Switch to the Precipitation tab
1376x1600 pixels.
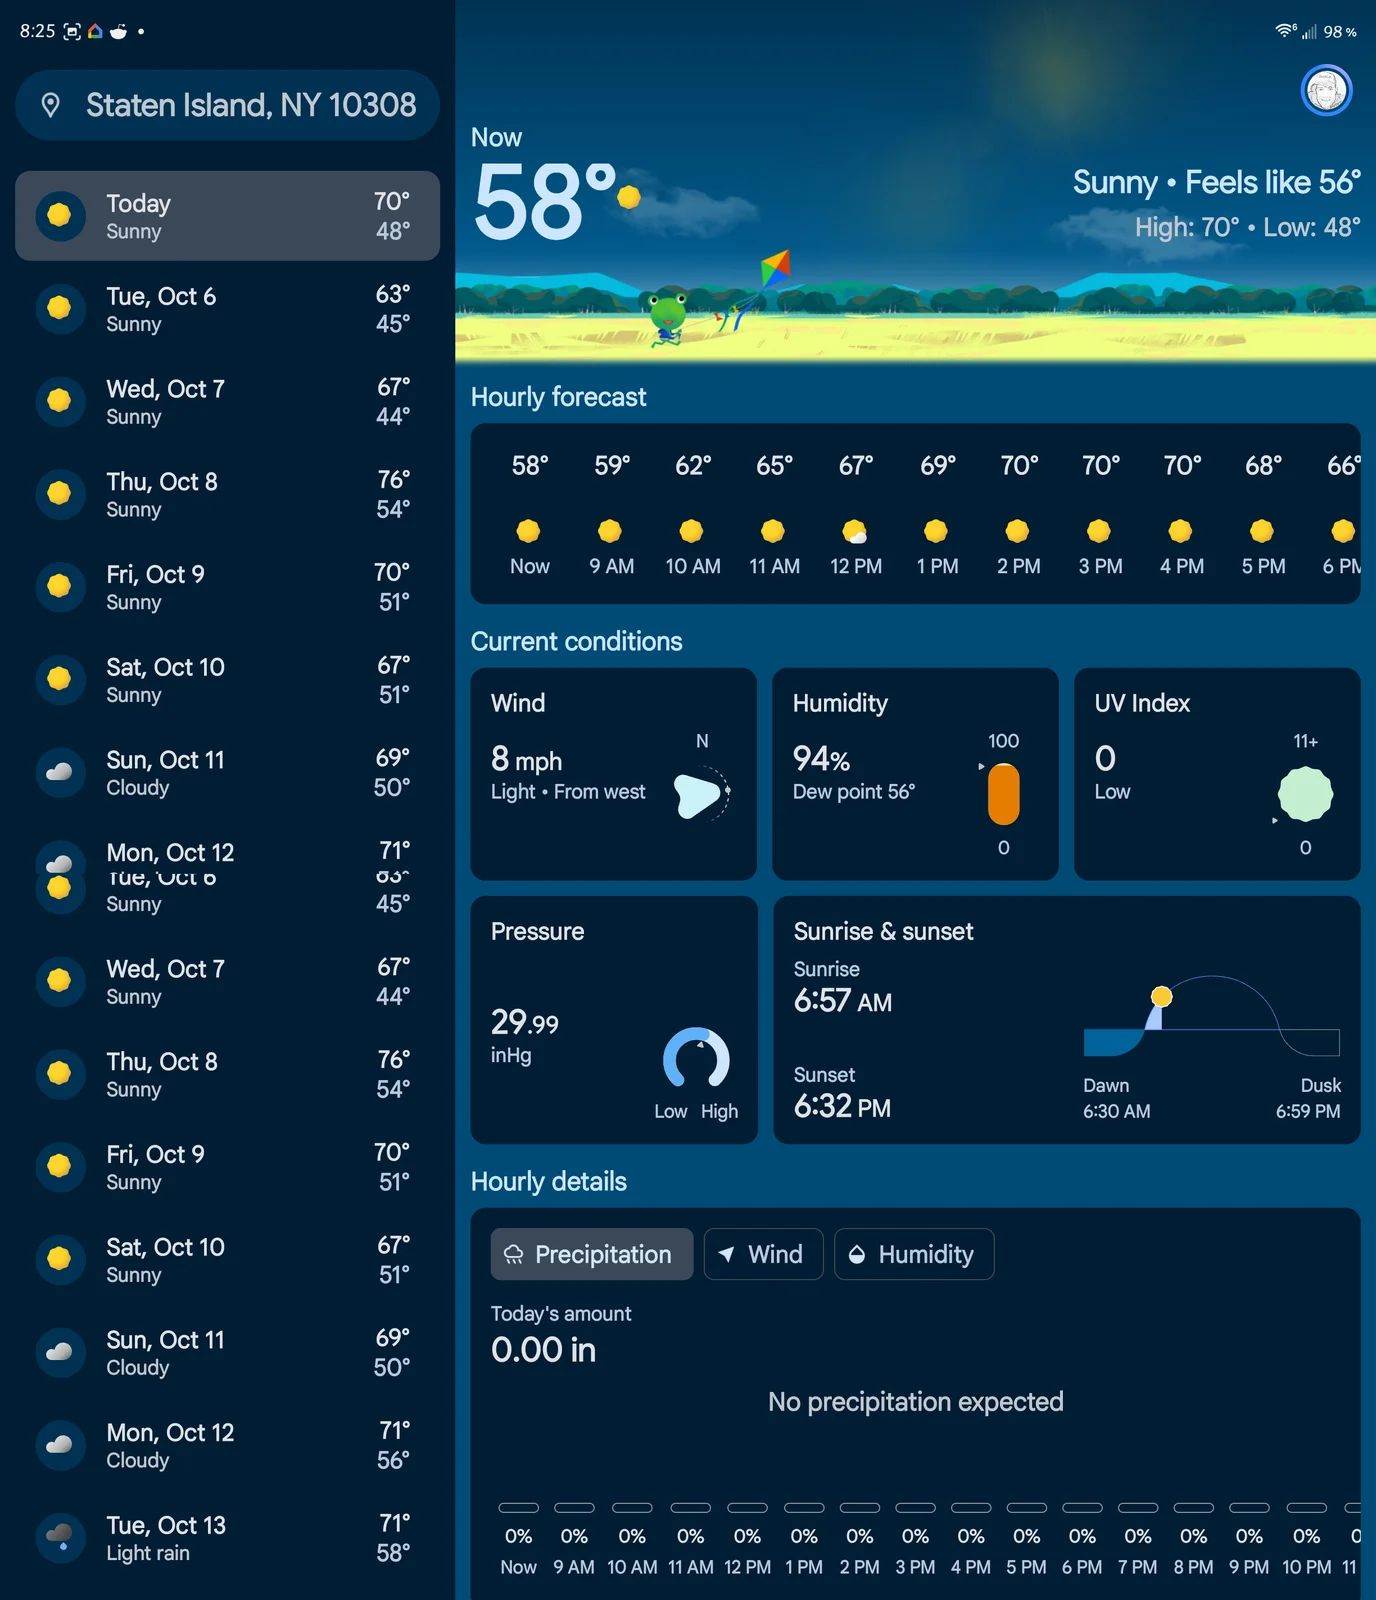(x=592, y=1254)
